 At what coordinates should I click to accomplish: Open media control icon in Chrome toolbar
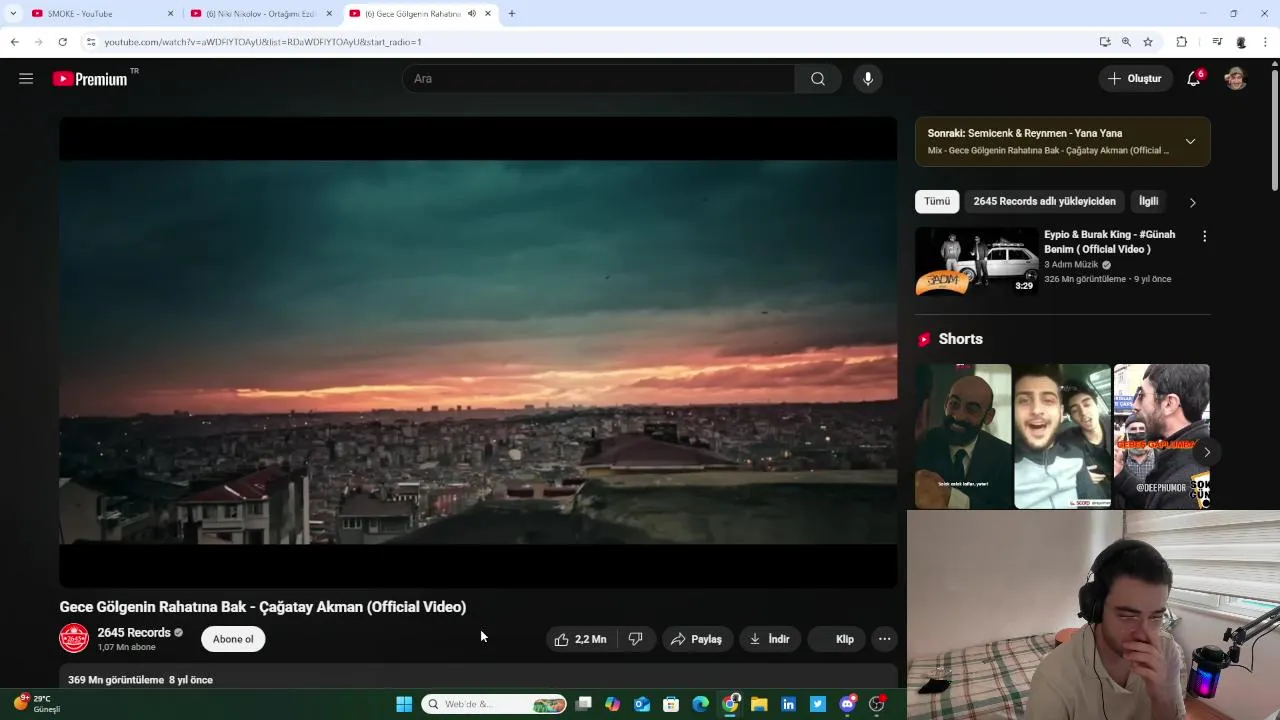[x=1217, y=42]
